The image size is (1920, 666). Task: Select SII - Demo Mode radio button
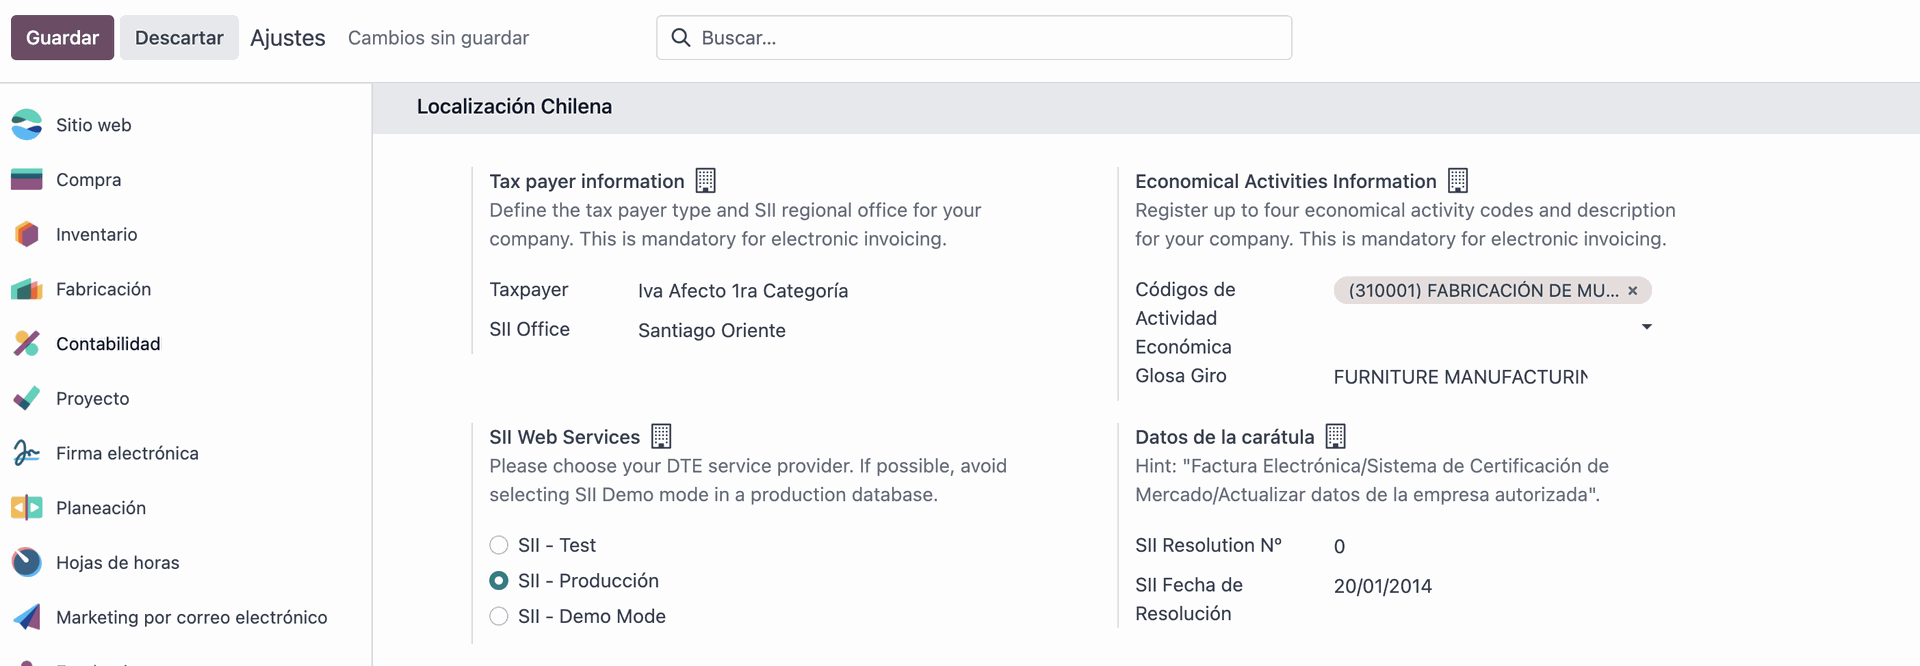tap(499, 616)
